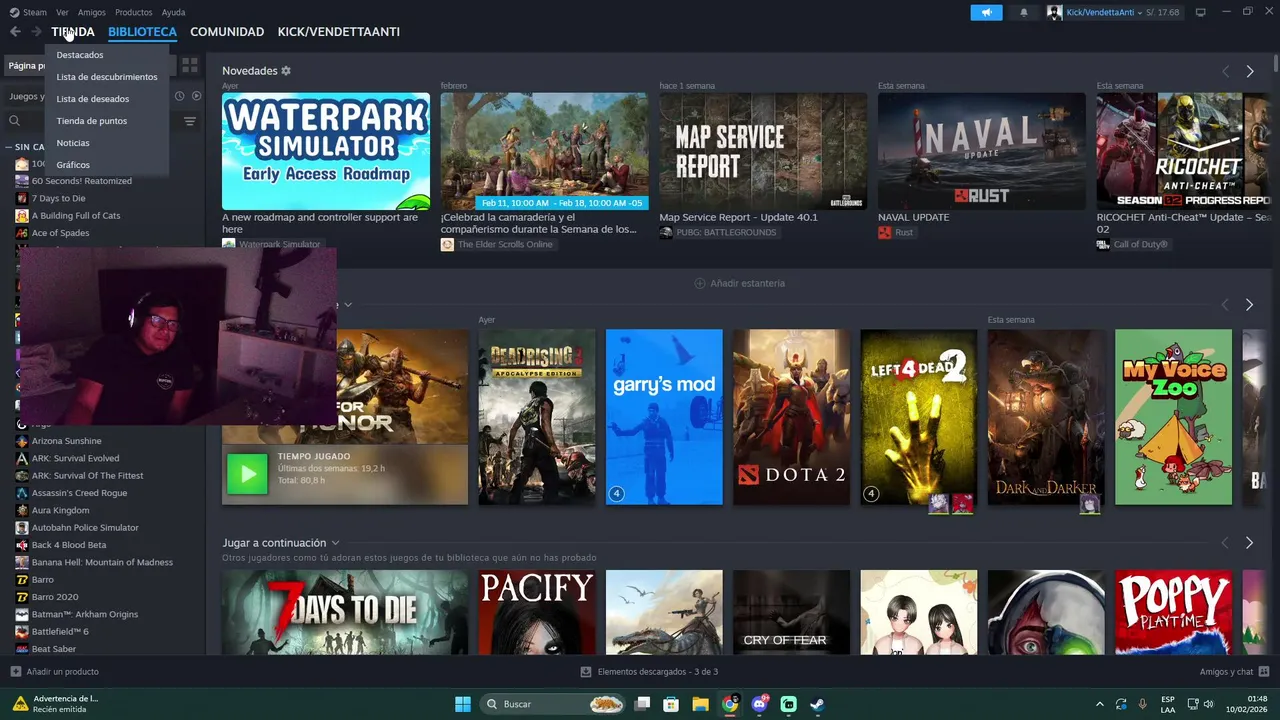Go forward with the navigation forward arrow

click(36, 32)
